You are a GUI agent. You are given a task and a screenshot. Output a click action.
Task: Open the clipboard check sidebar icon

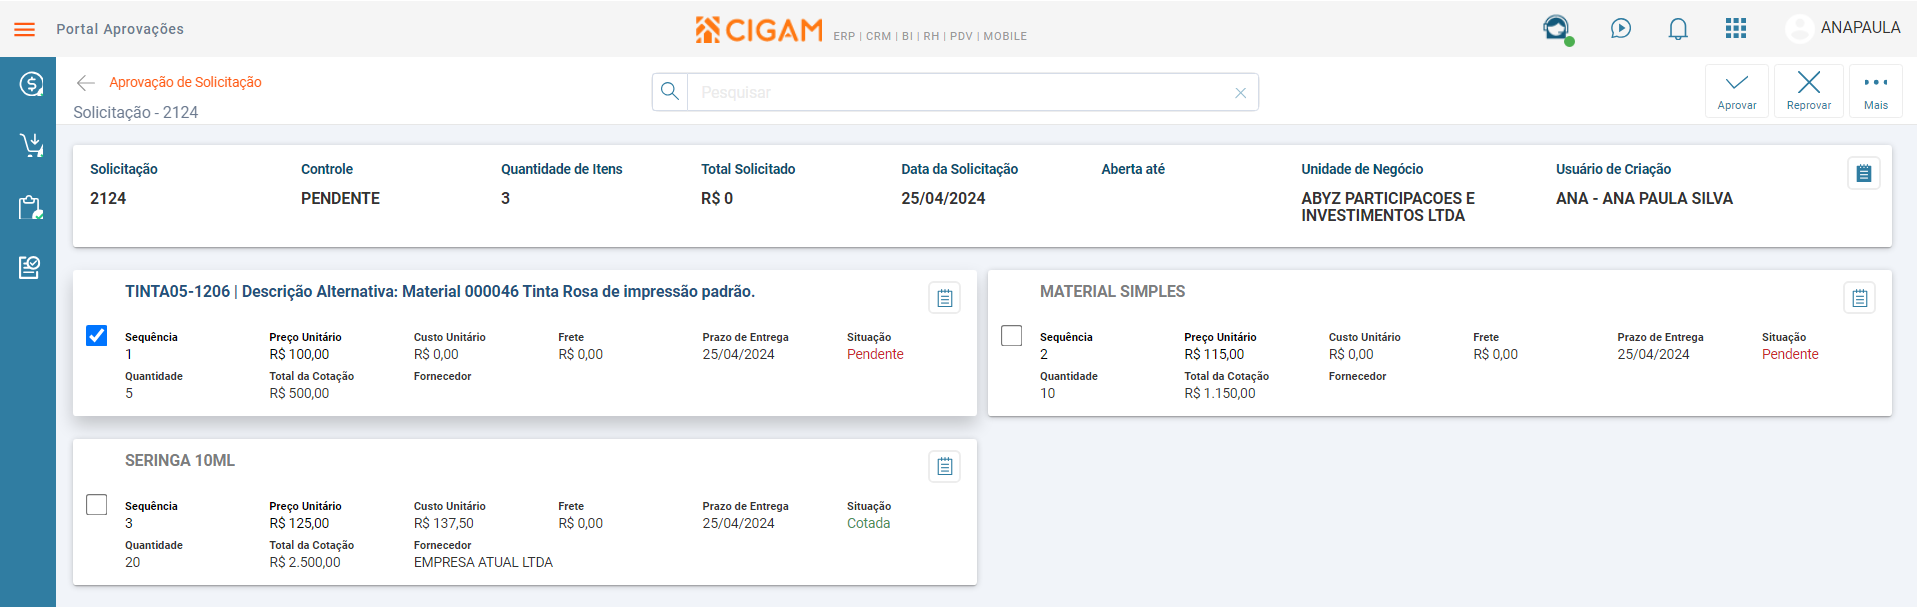31,207
